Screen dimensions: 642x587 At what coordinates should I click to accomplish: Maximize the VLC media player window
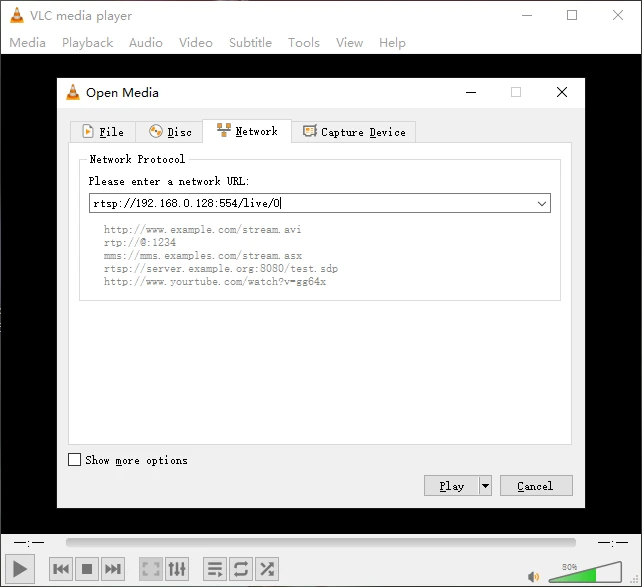[x=572, y=15]
